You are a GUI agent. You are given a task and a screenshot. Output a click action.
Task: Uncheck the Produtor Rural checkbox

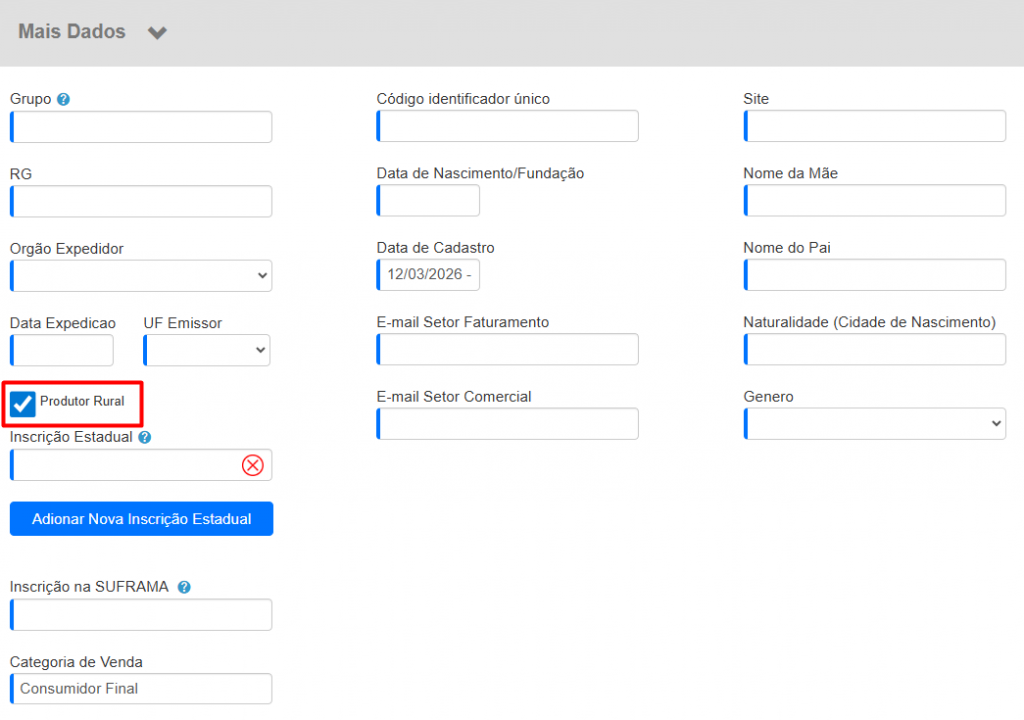coord(22,403)
